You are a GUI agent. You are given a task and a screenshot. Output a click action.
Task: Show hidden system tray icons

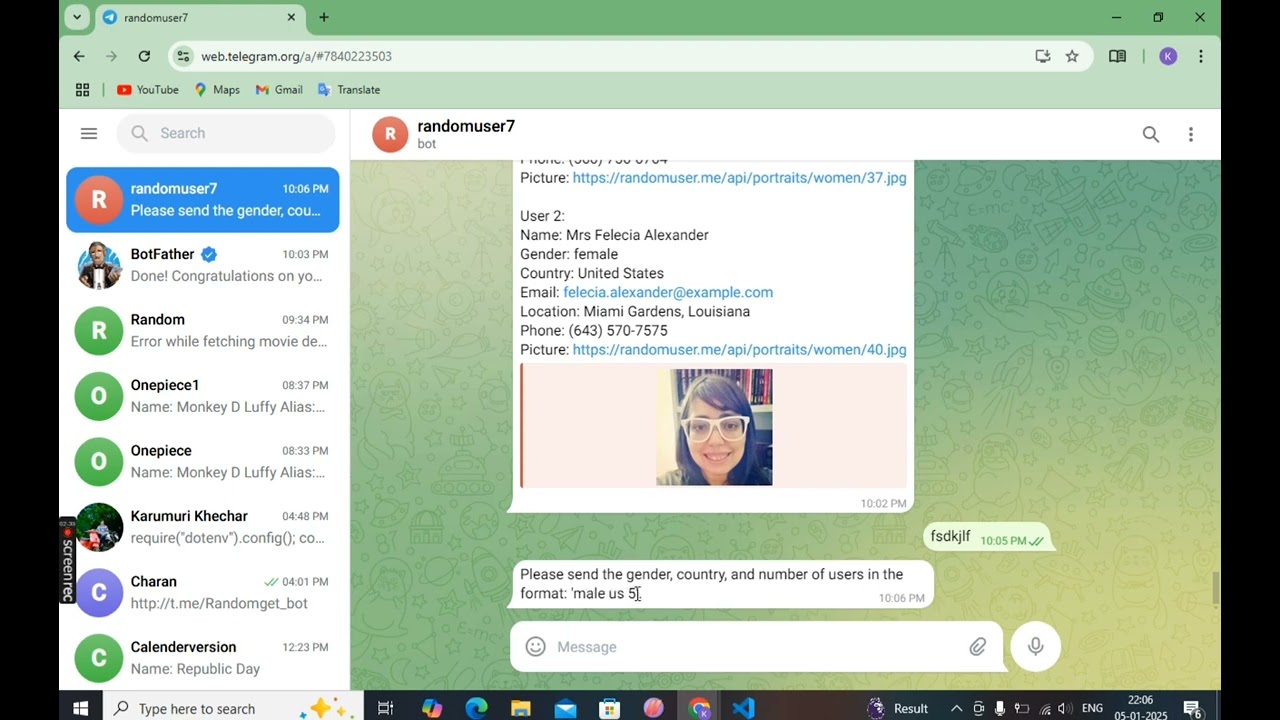956,708
